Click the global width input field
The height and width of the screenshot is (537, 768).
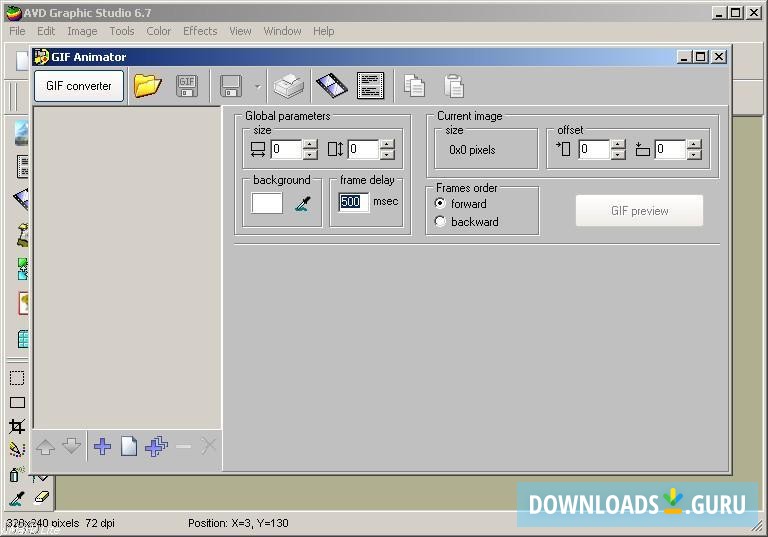[286, 149]
